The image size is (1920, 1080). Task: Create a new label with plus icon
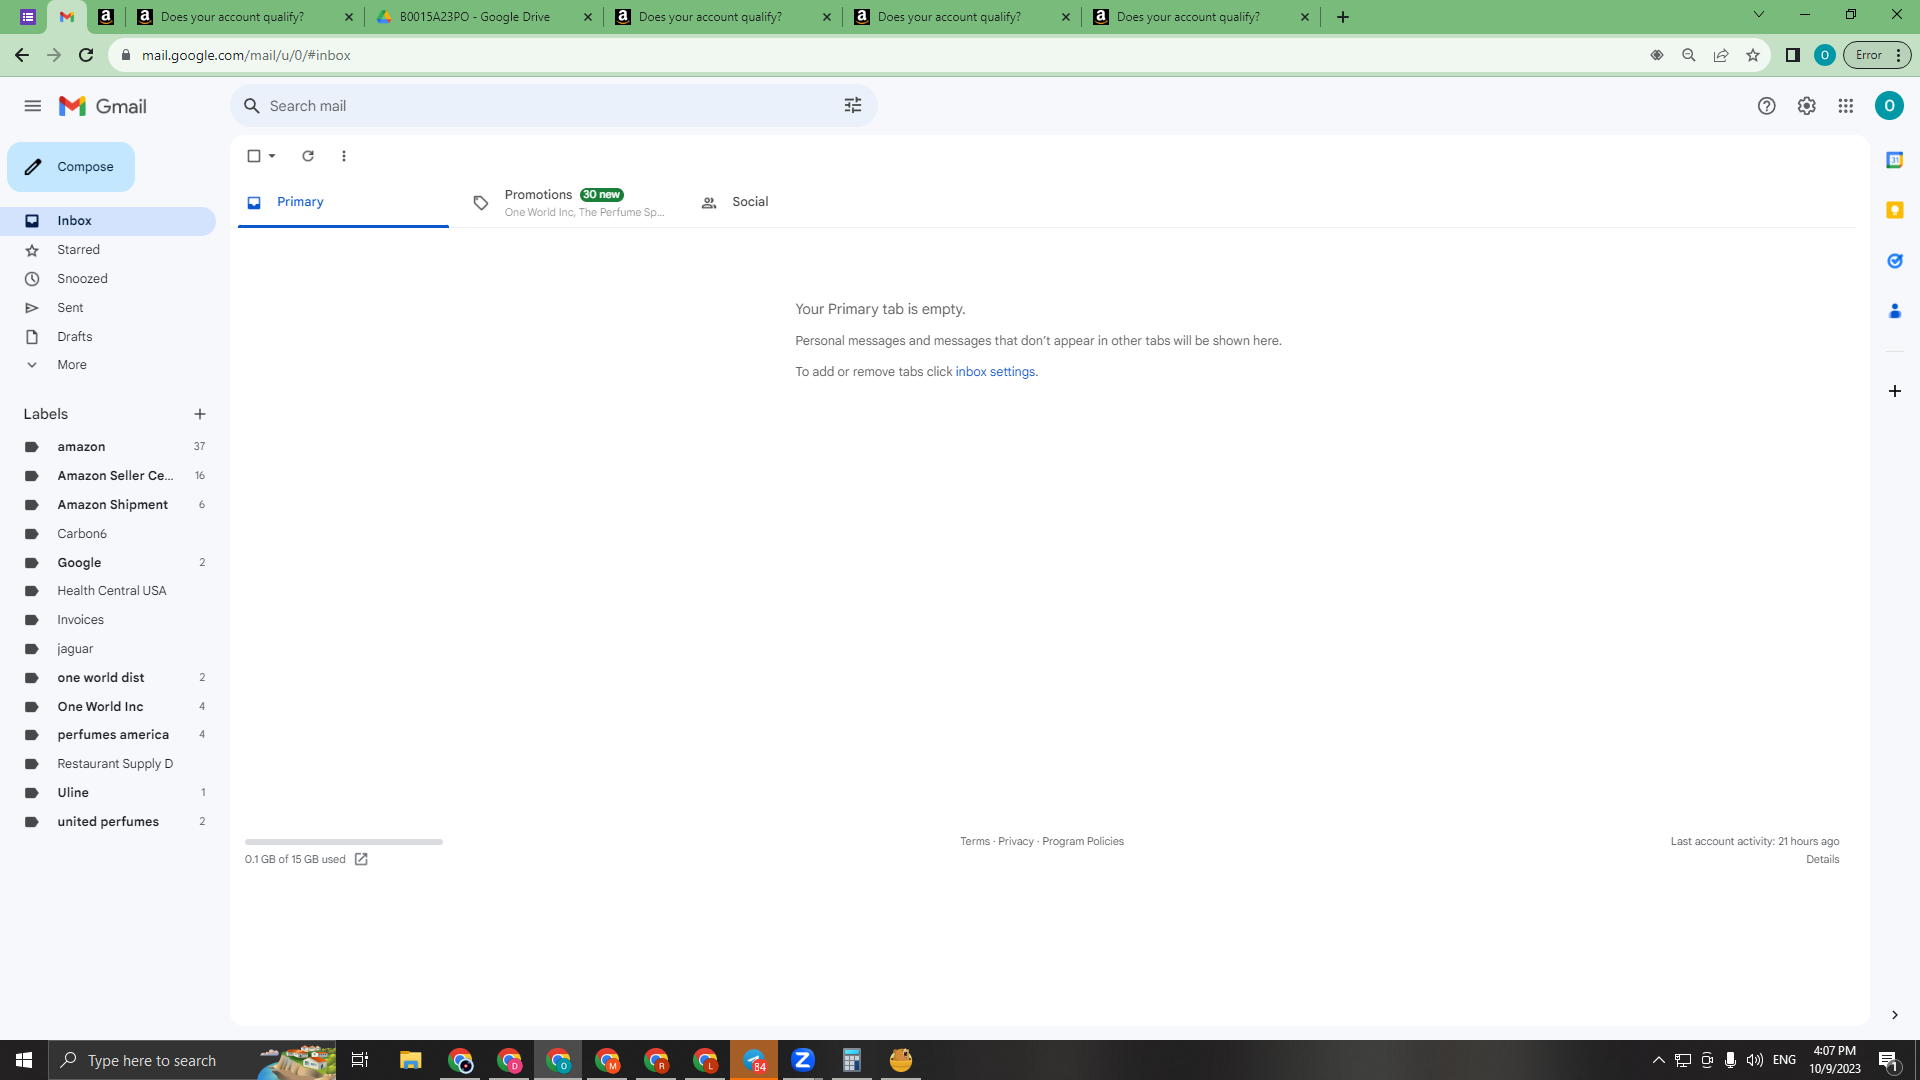click(x=200, y=414)
